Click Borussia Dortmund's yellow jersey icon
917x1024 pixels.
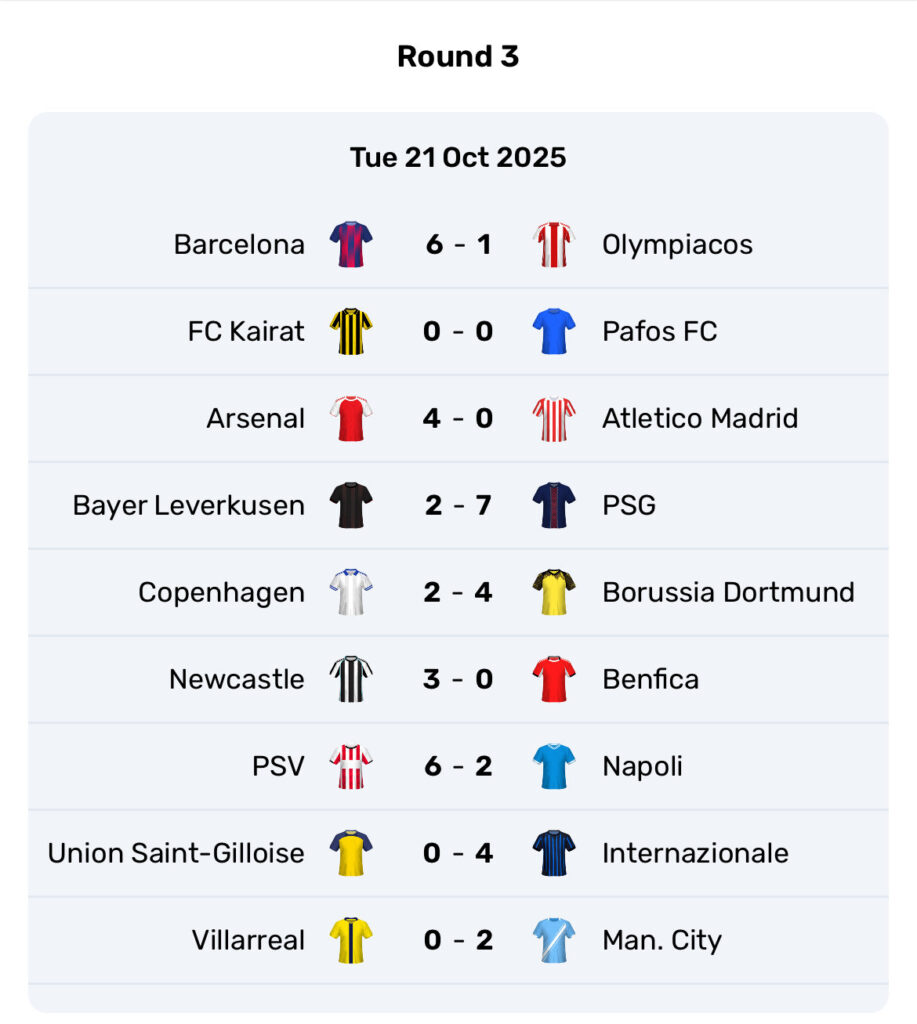tap(554, 592)
